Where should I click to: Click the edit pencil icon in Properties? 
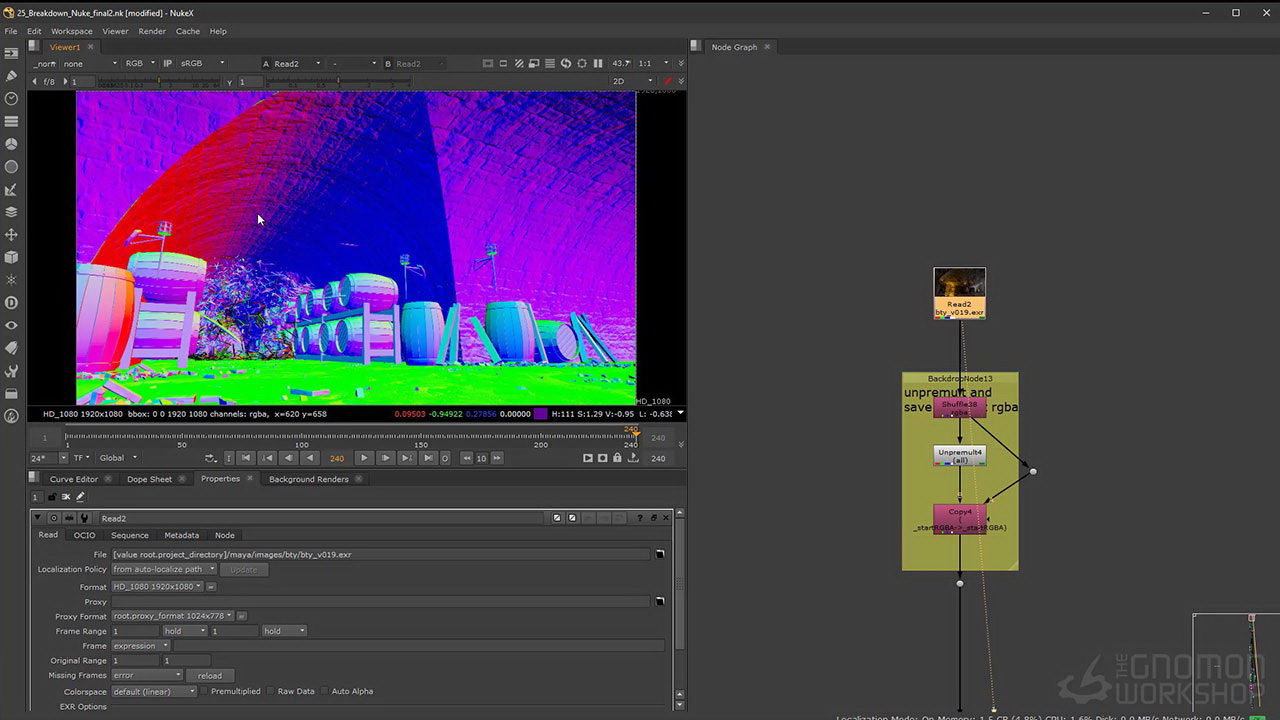click(80, 497)
